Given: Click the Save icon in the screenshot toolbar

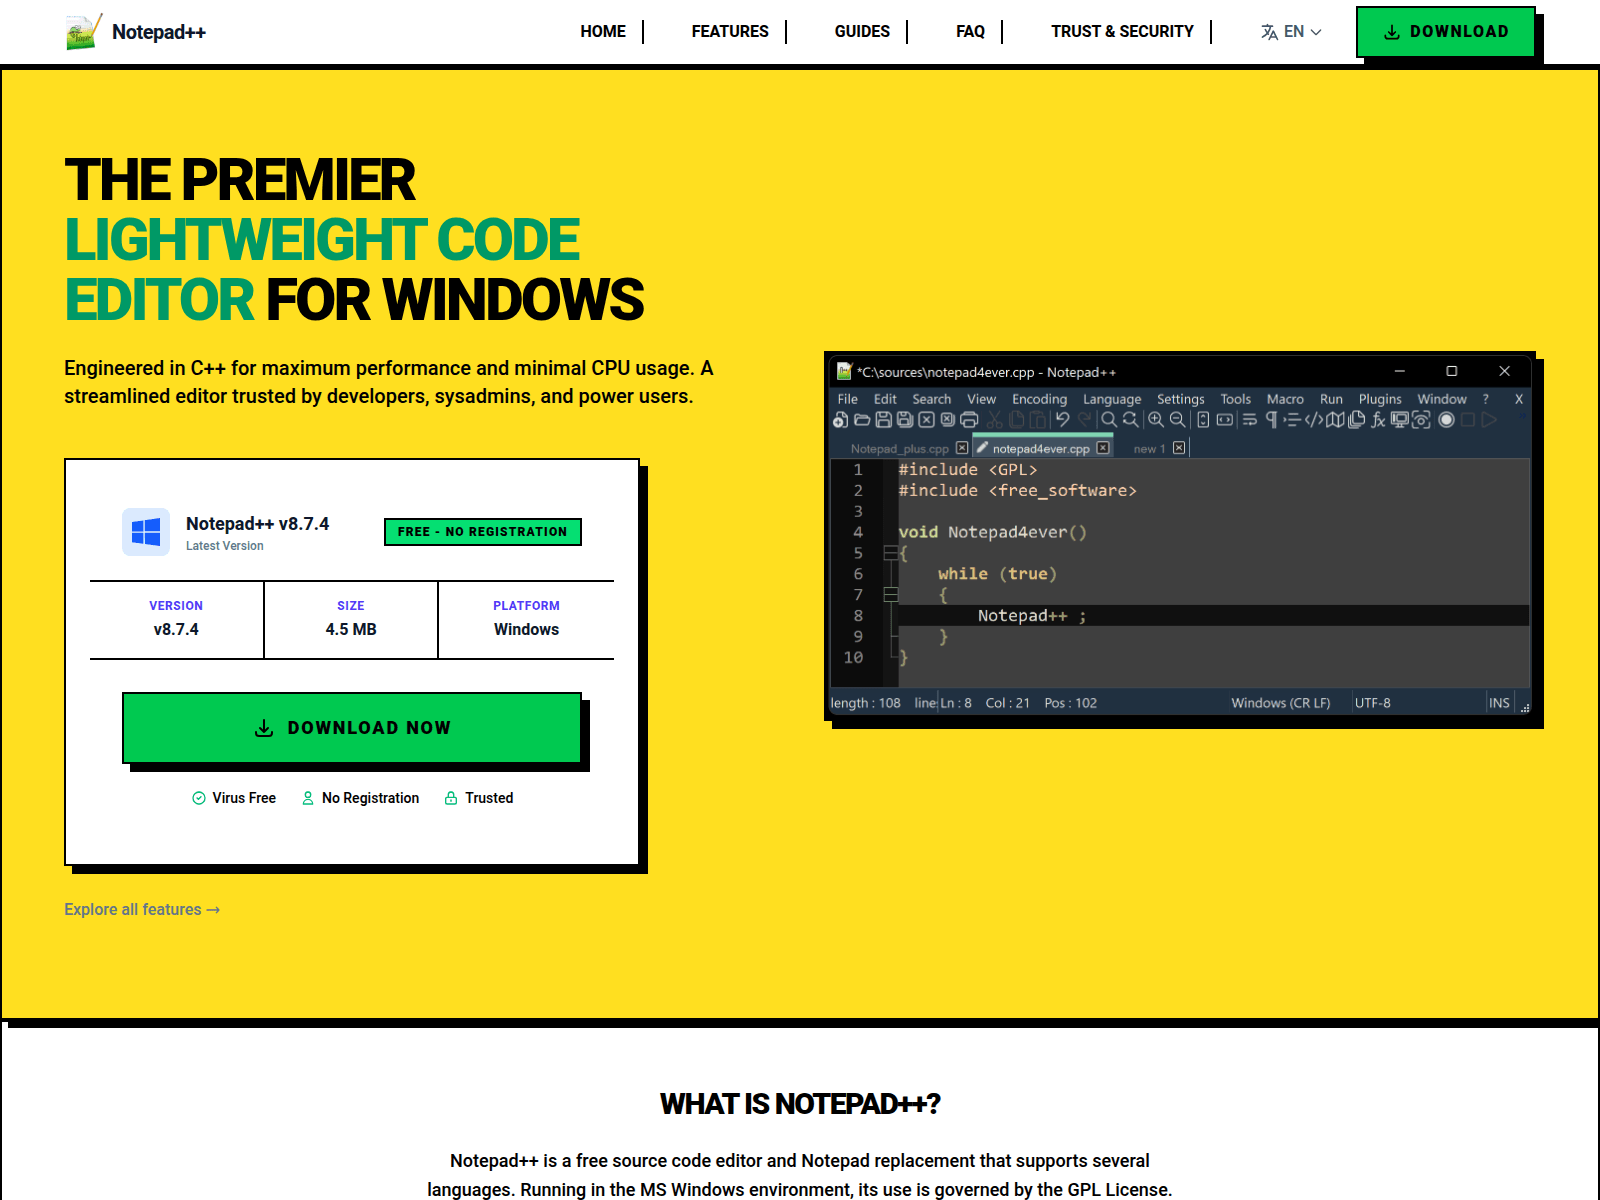Looking at the screenshot, I should pos(884,420).
